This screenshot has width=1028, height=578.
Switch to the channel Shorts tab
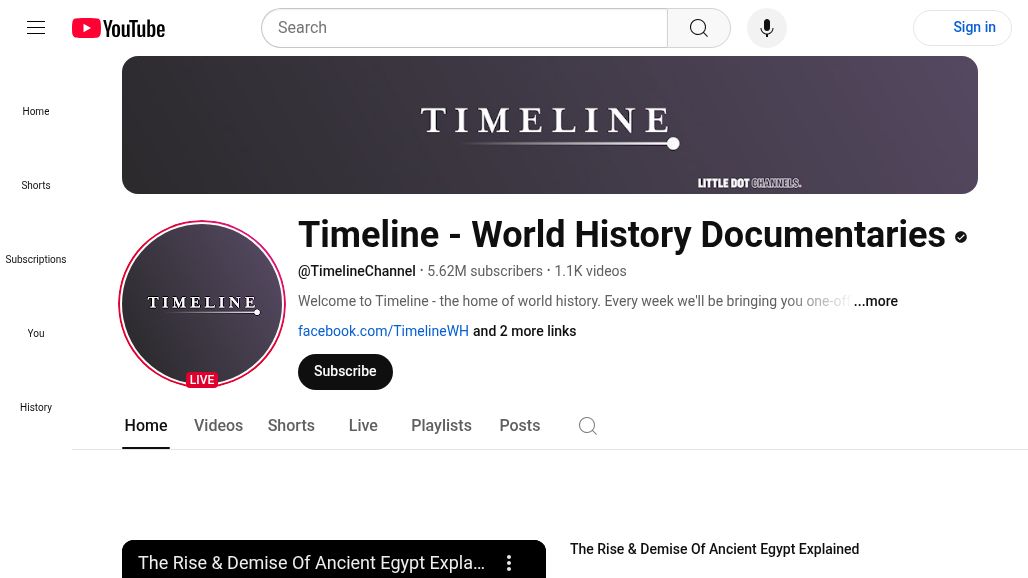291,426
